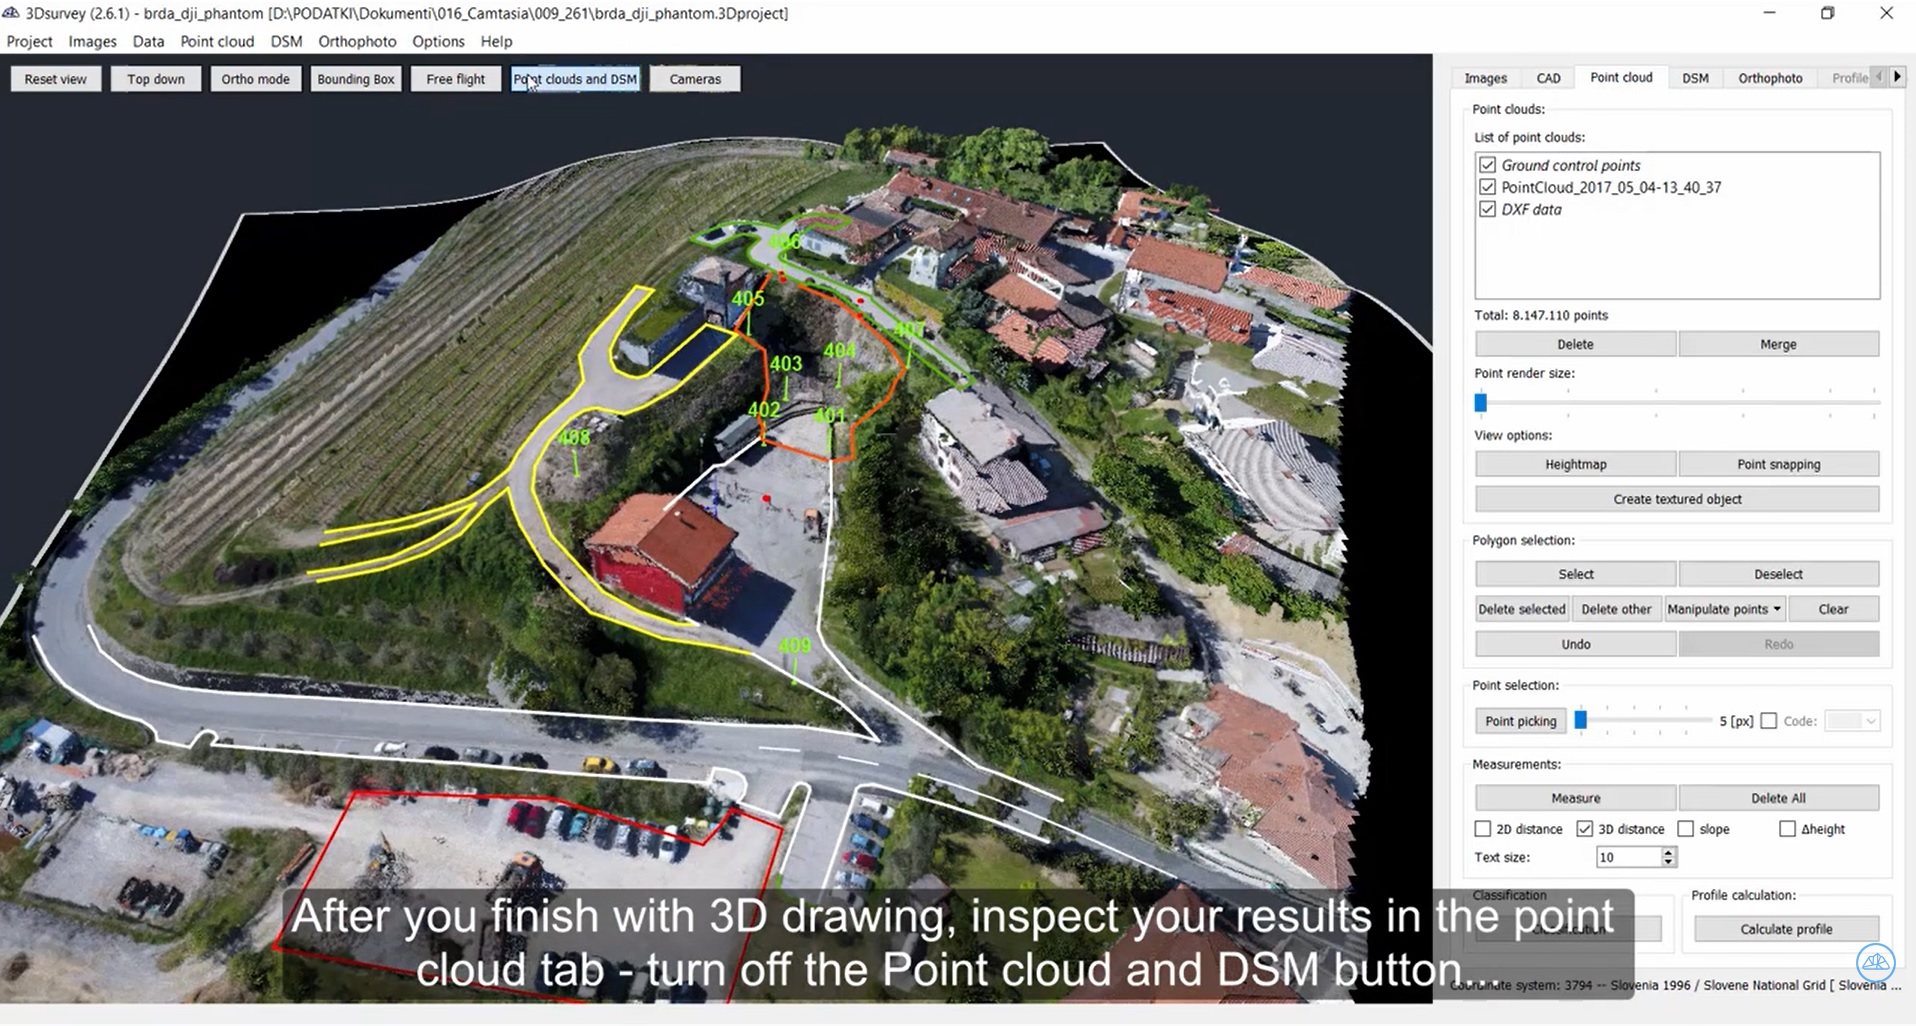Screen dimensions: 1916x1026
Task: Open the Orthophoto menu
Action: click(x=357, y=41)
